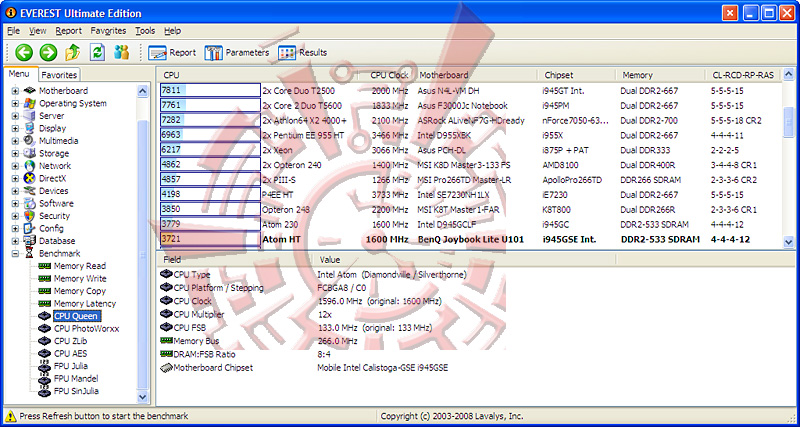The width and height of the screenshot is (800, 427).
Task: Switch to the Menu tab
Action: pos(19,74)
